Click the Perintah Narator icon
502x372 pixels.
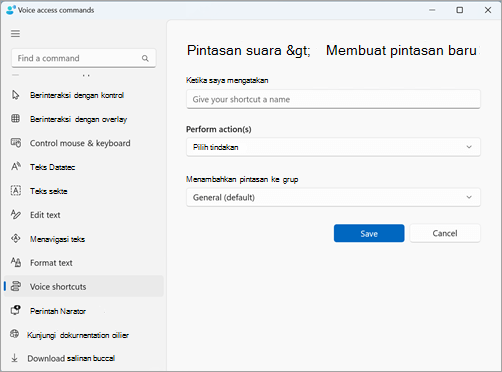pyautogui.click(x=16, y=310)
